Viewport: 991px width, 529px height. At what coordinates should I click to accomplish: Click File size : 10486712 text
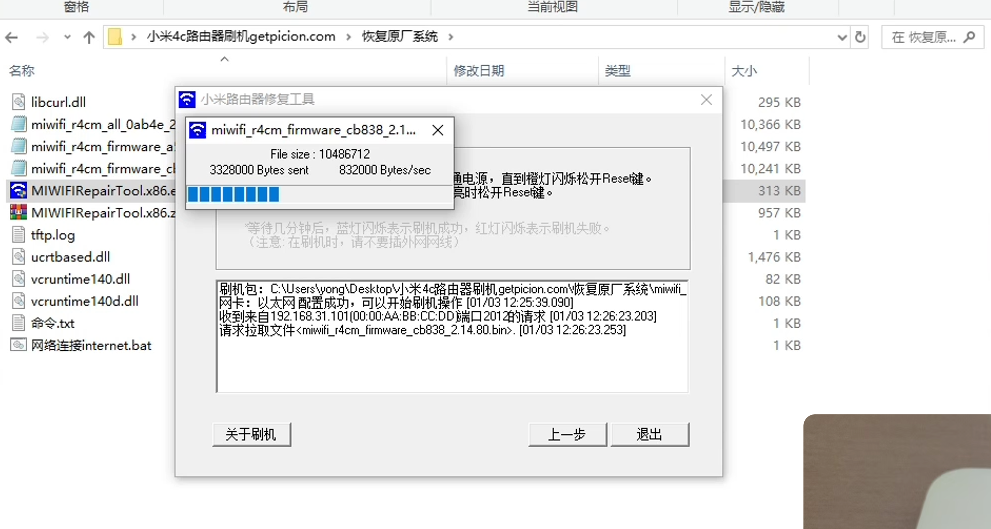coord(320,154)
